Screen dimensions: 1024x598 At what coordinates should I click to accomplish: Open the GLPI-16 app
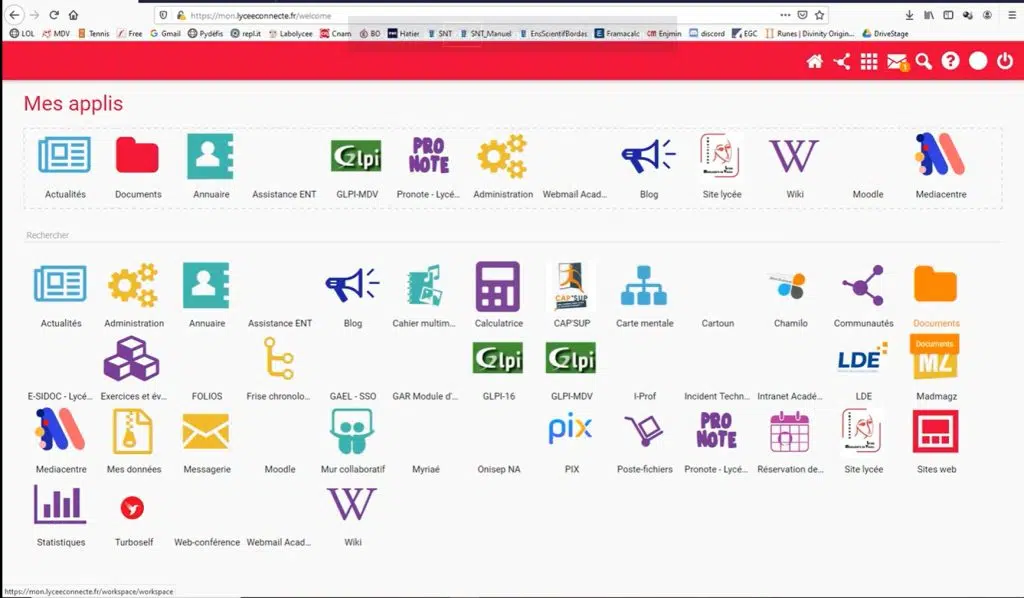498,358
